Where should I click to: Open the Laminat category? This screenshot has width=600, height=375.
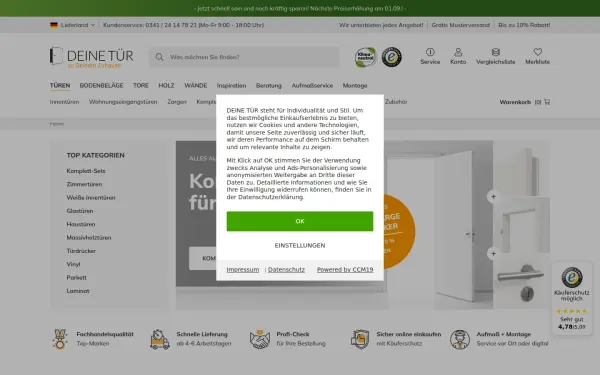pyautogui.click(x=78, y=291)
